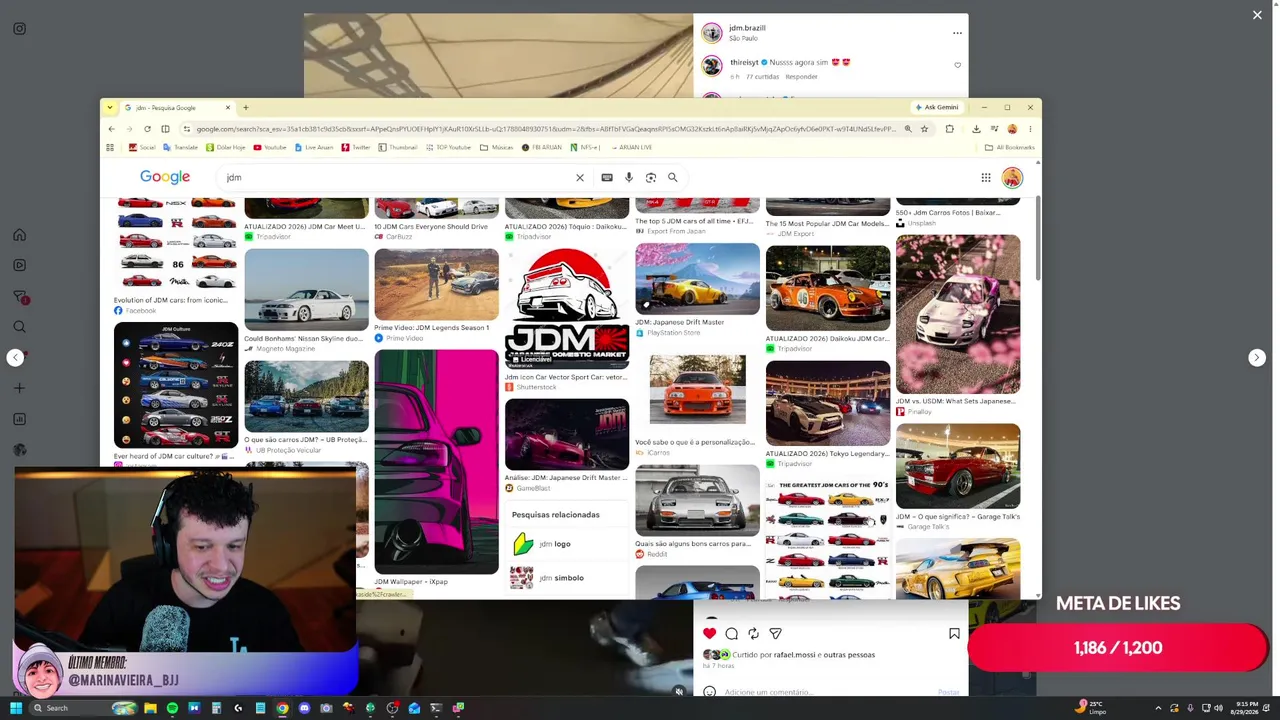Screen dimensions: 1280x720
Task: Close the Instagram post viewer
Action: [1257, 15]
